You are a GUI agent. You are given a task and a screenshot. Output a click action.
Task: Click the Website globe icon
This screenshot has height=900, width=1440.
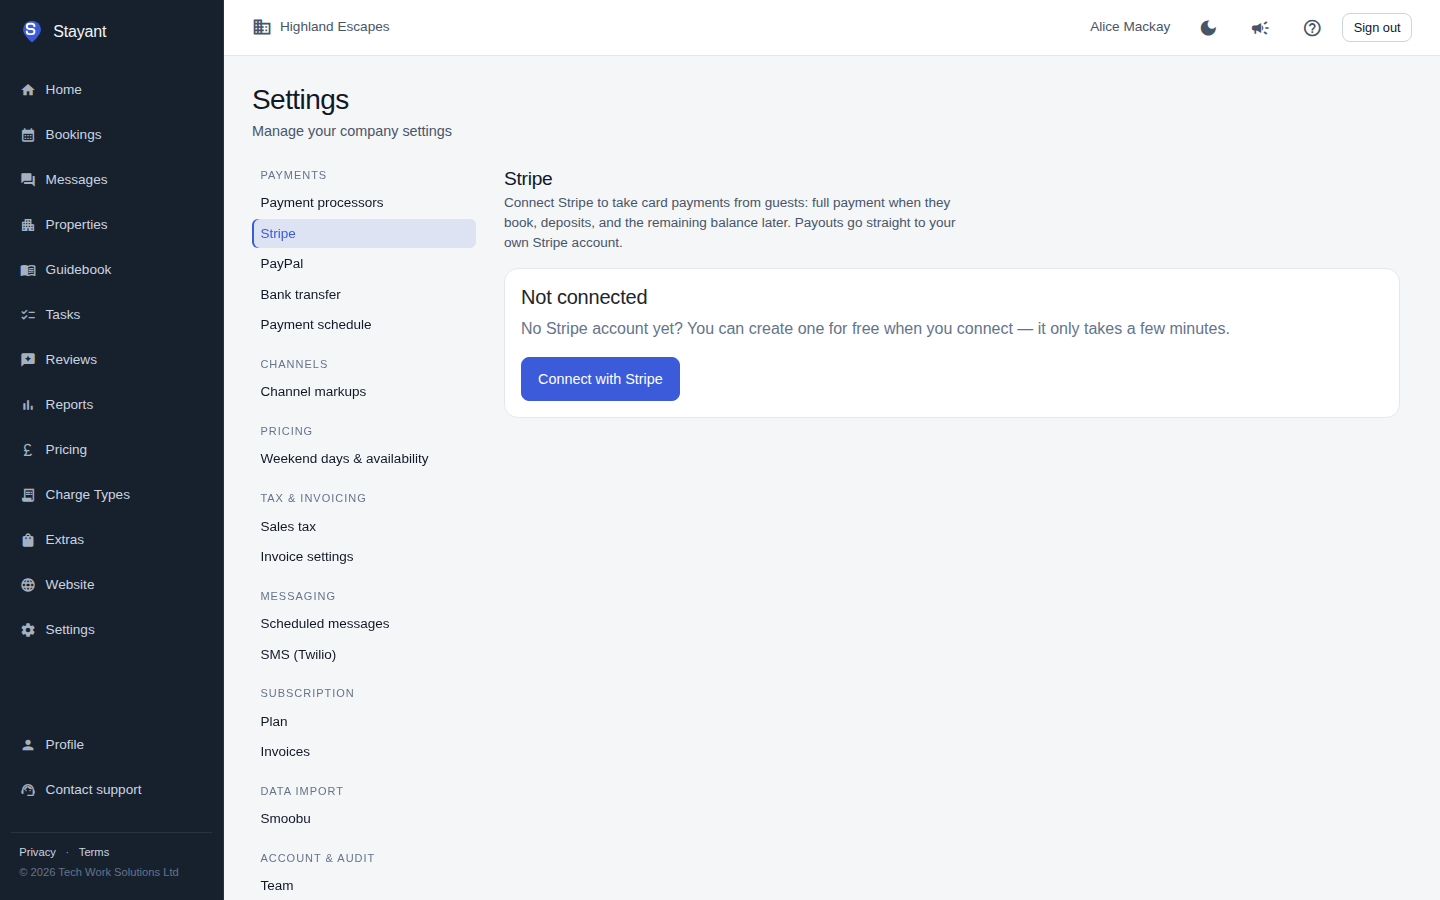tap(28, 585)
